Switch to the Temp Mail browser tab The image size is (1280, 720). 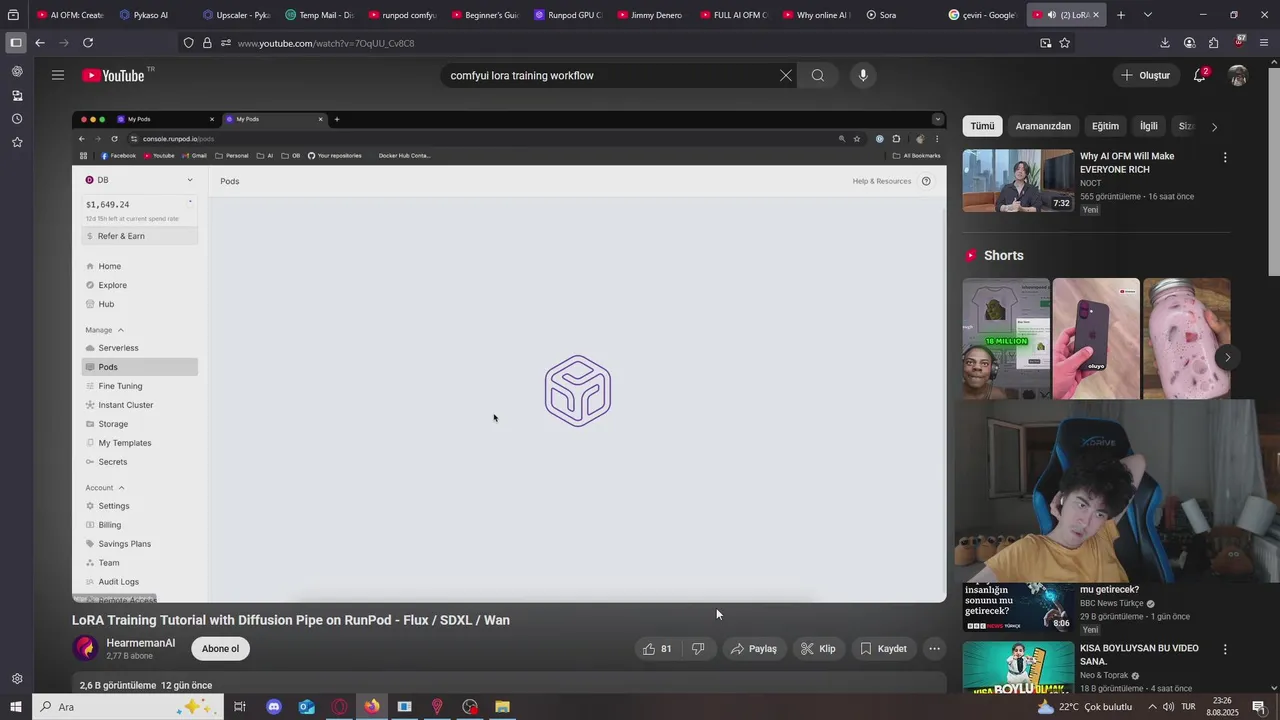click(318, 15)
